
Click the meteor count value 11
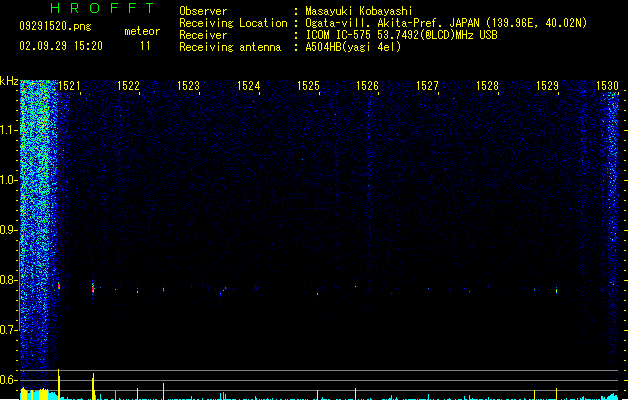145,46
